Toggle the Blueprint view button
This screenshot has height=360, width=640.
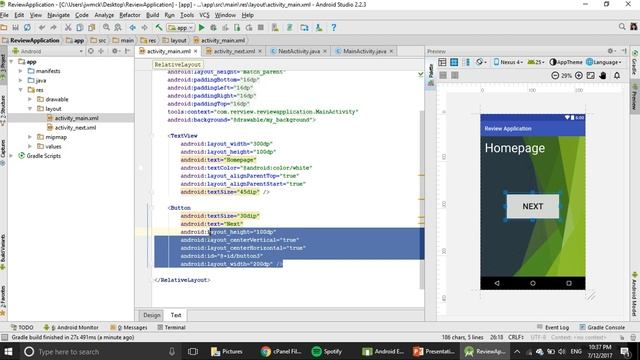tap(454, 62)
